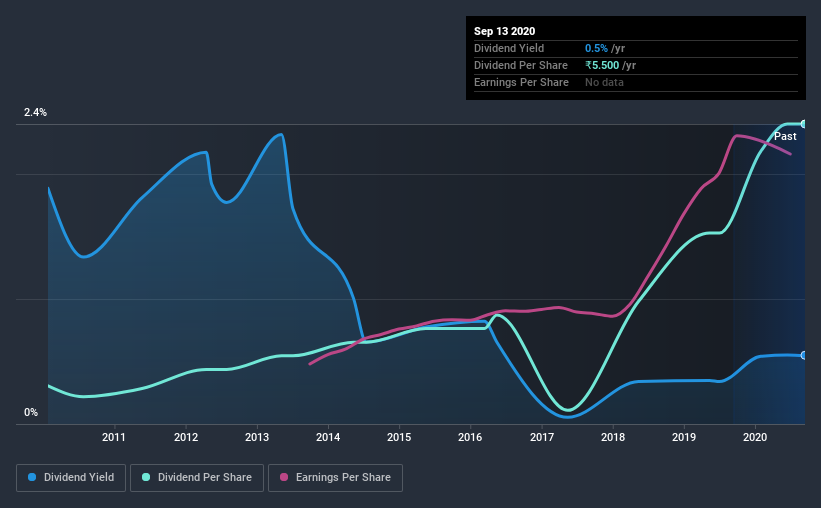Click the tooltip 'Dividend Per Share' row label

click(520, 65)
